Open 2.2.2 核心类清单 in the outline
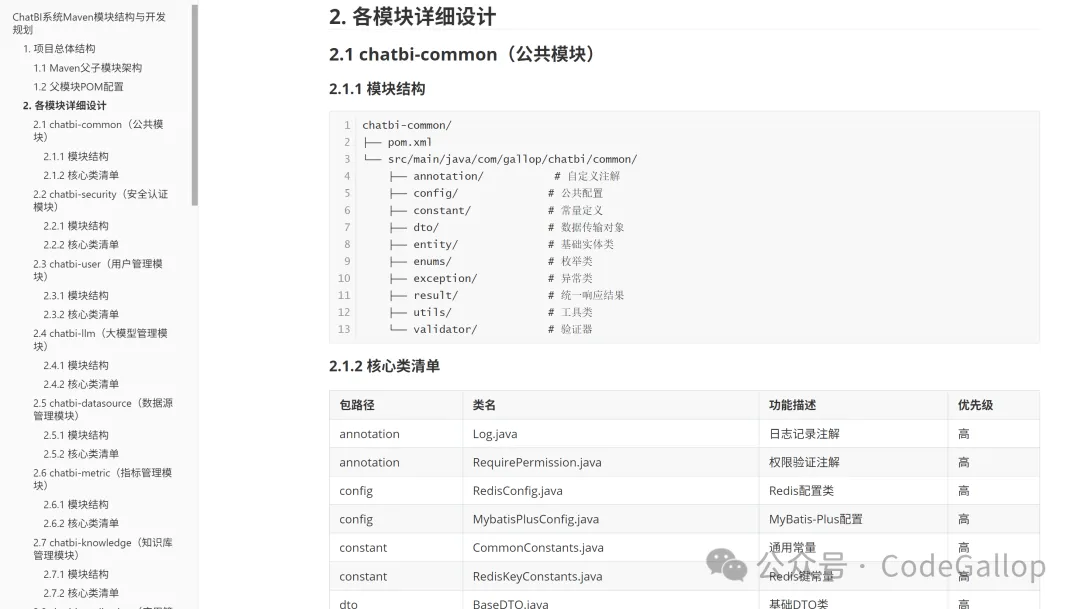 (81, 245)
